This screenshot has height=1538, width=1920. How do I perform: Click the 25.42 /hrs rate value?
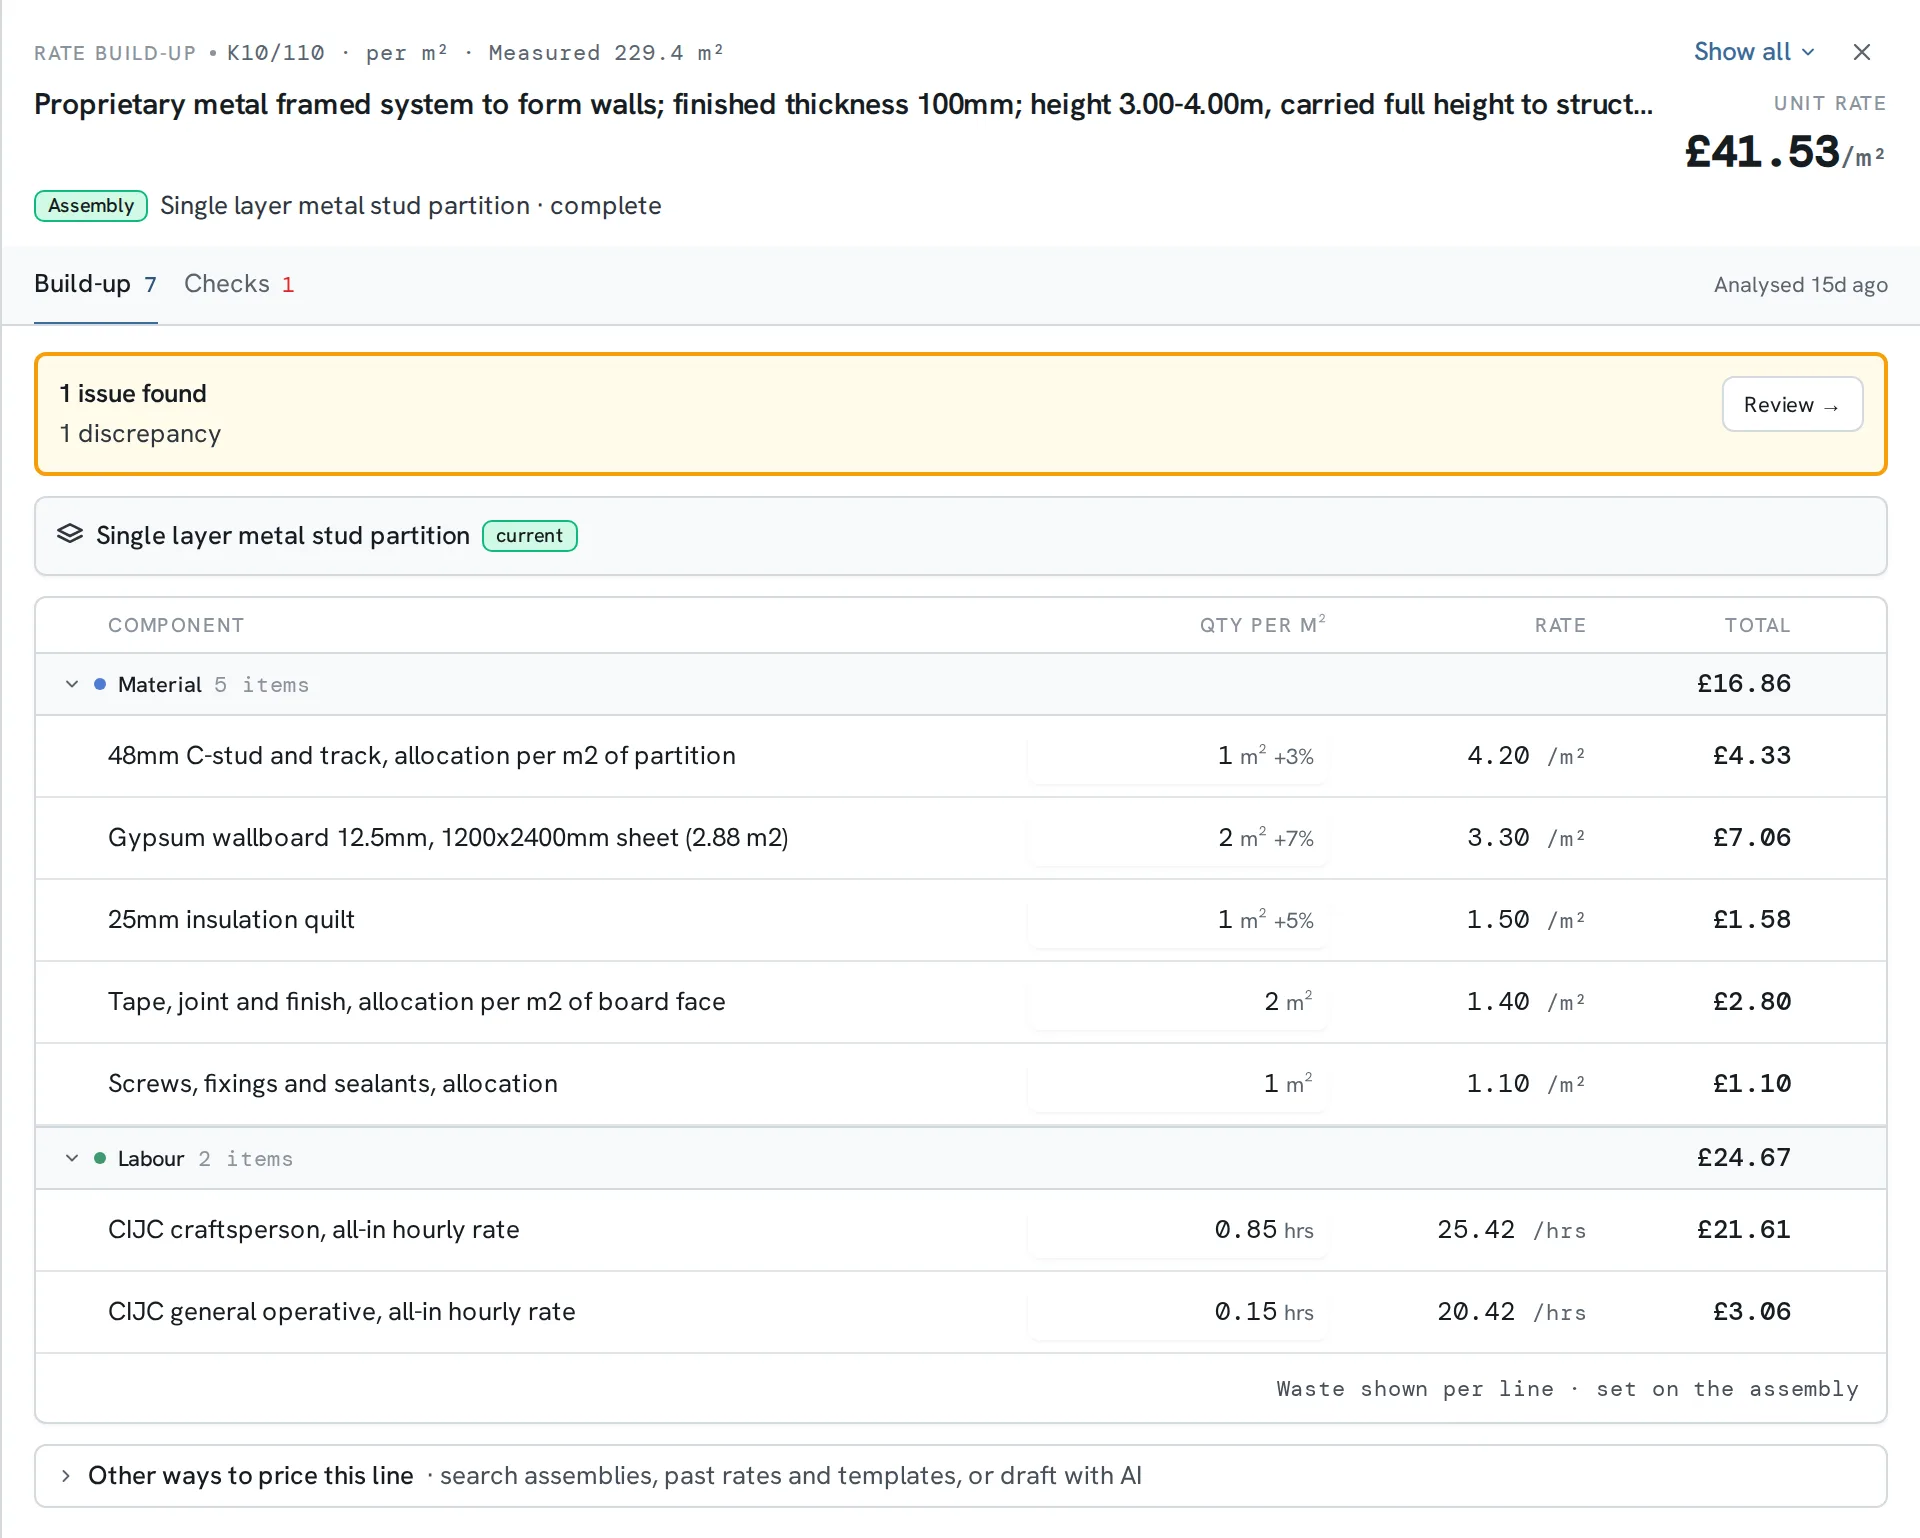[1512, 1230]
